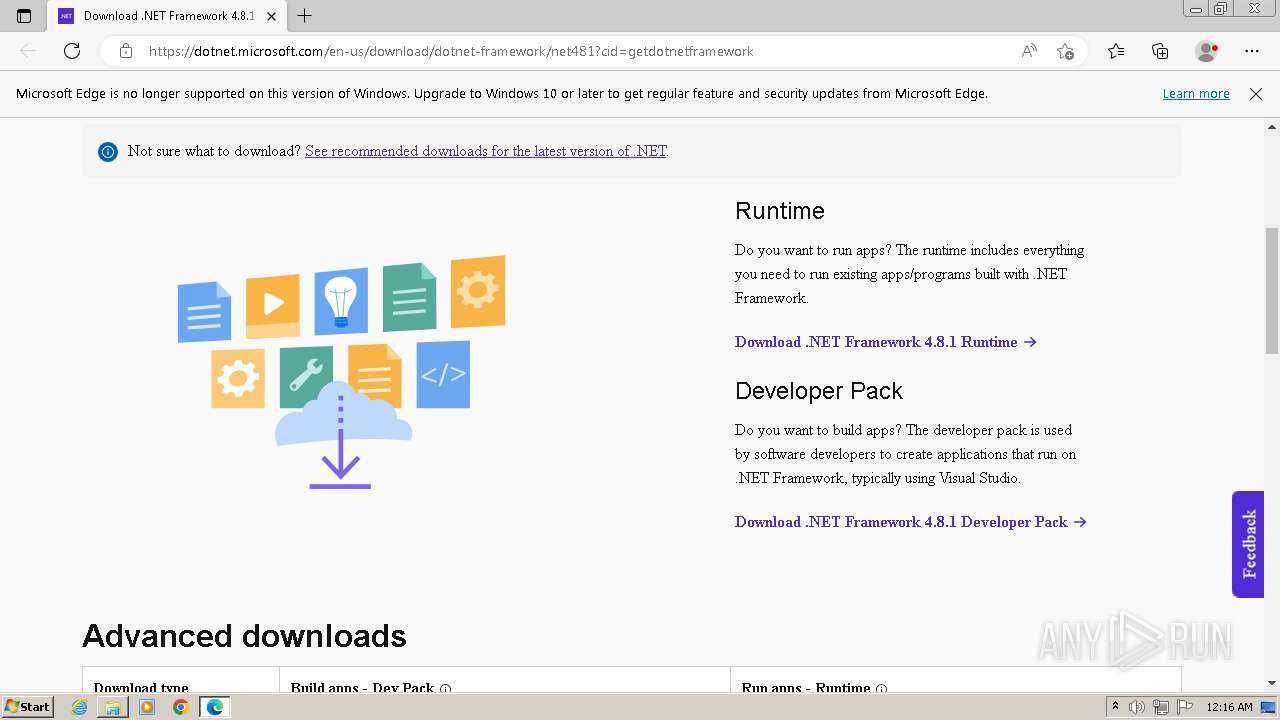Click the page vertical scrollbar thumb

(1272, 290)
